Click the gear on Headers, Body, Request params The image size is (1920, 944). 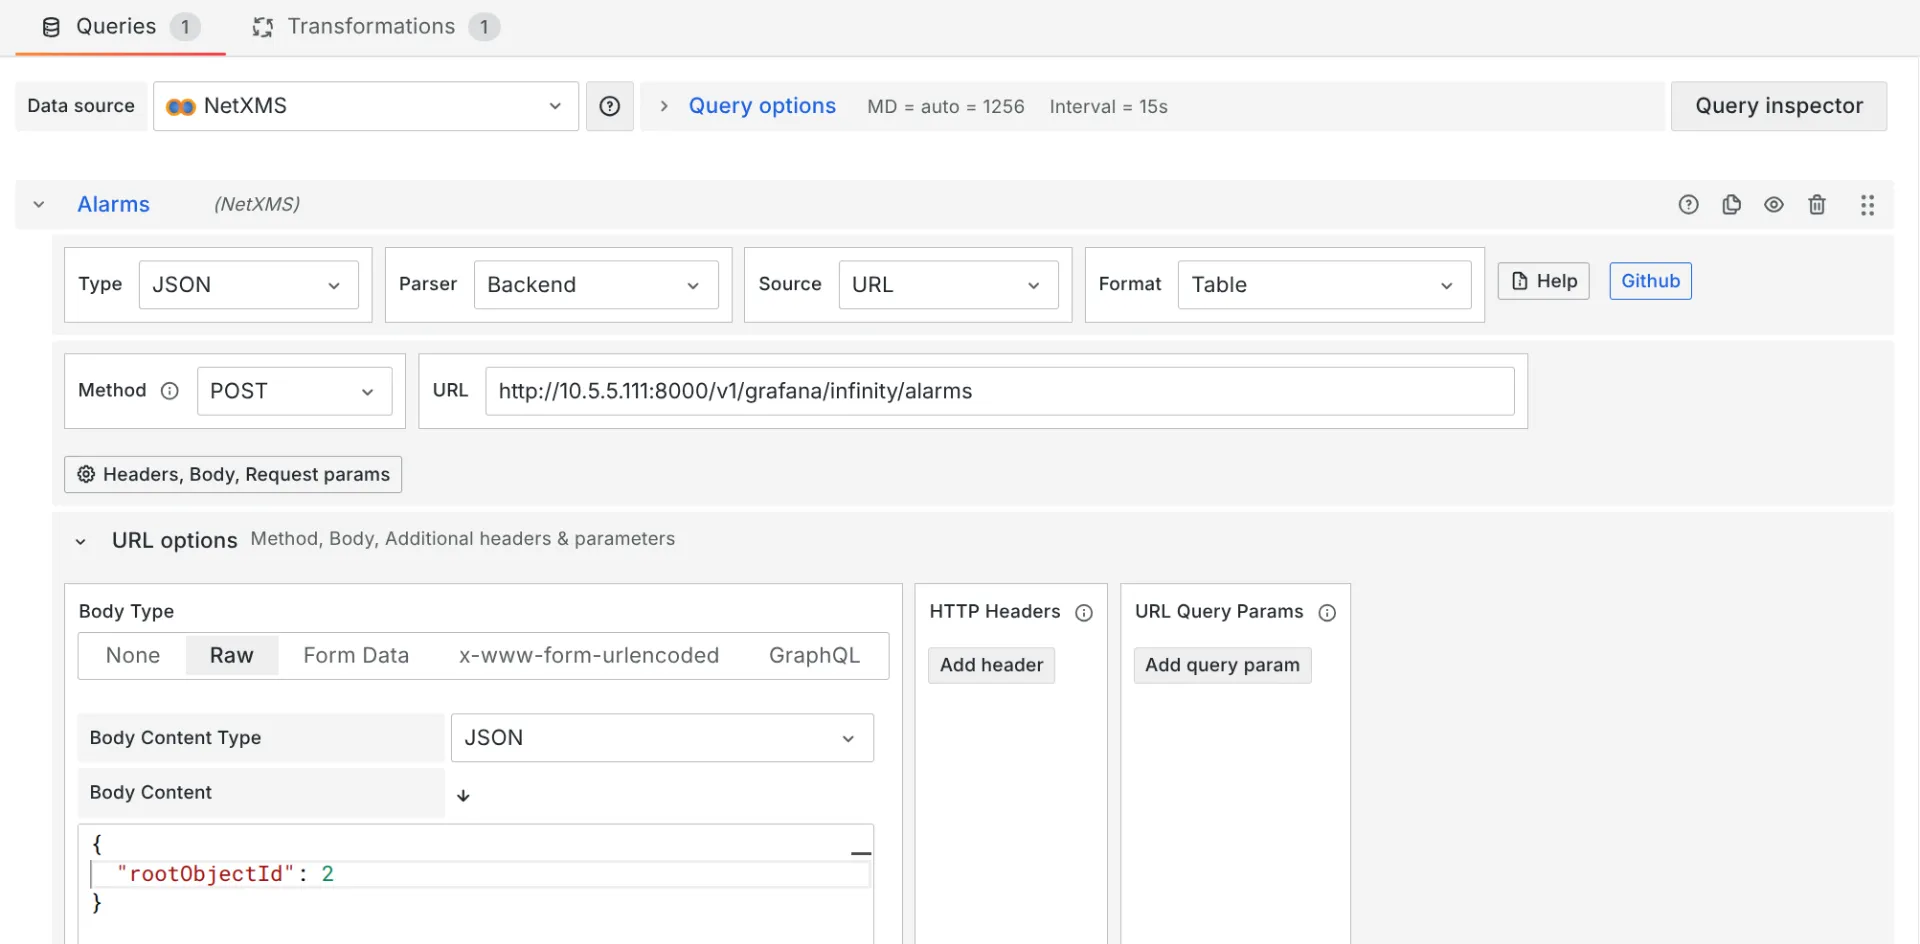click(x=85, y=474)
